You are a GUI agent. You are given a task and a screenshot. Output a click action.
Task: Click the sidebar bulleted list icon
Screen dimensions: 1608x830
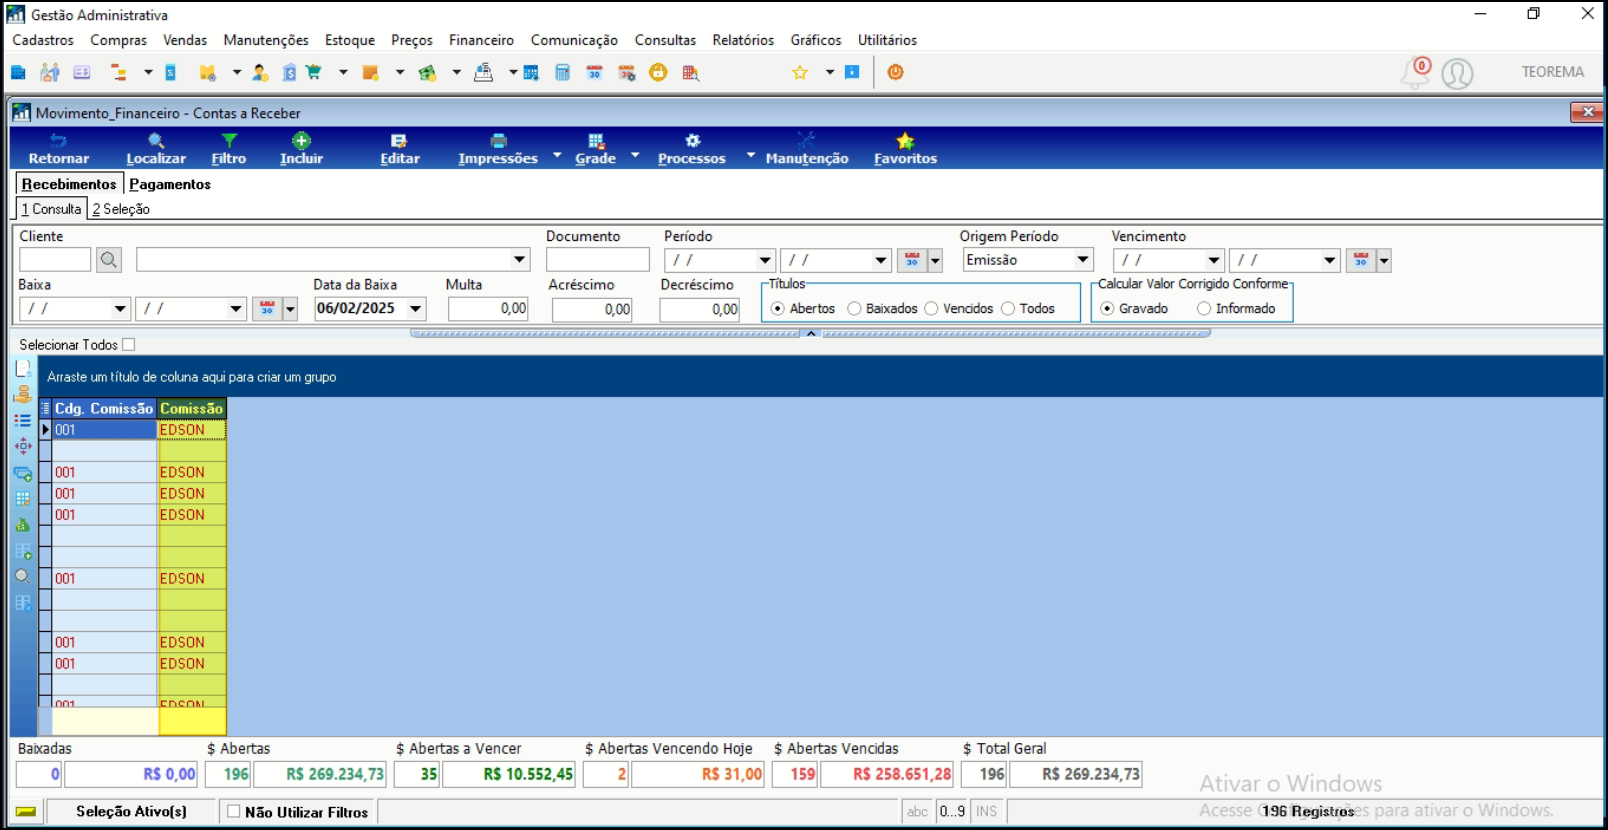tap(23, 421)
